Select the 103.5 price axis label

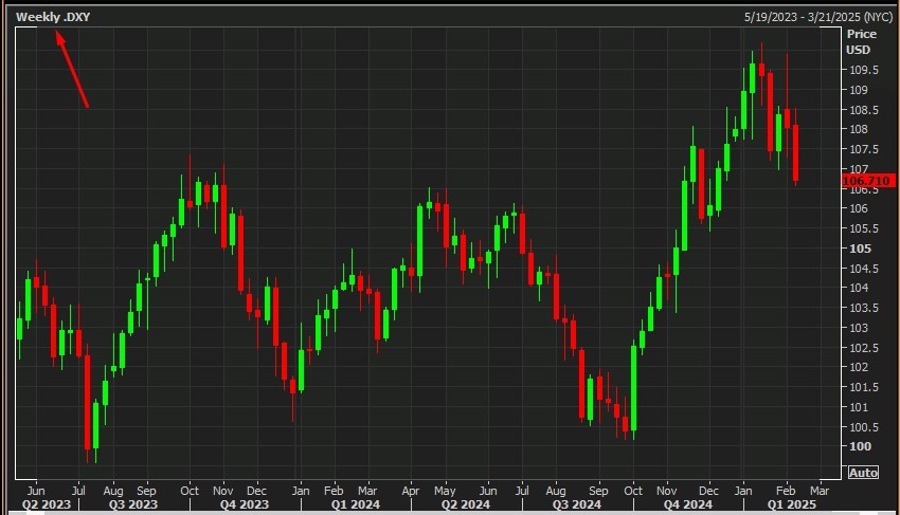863,308
